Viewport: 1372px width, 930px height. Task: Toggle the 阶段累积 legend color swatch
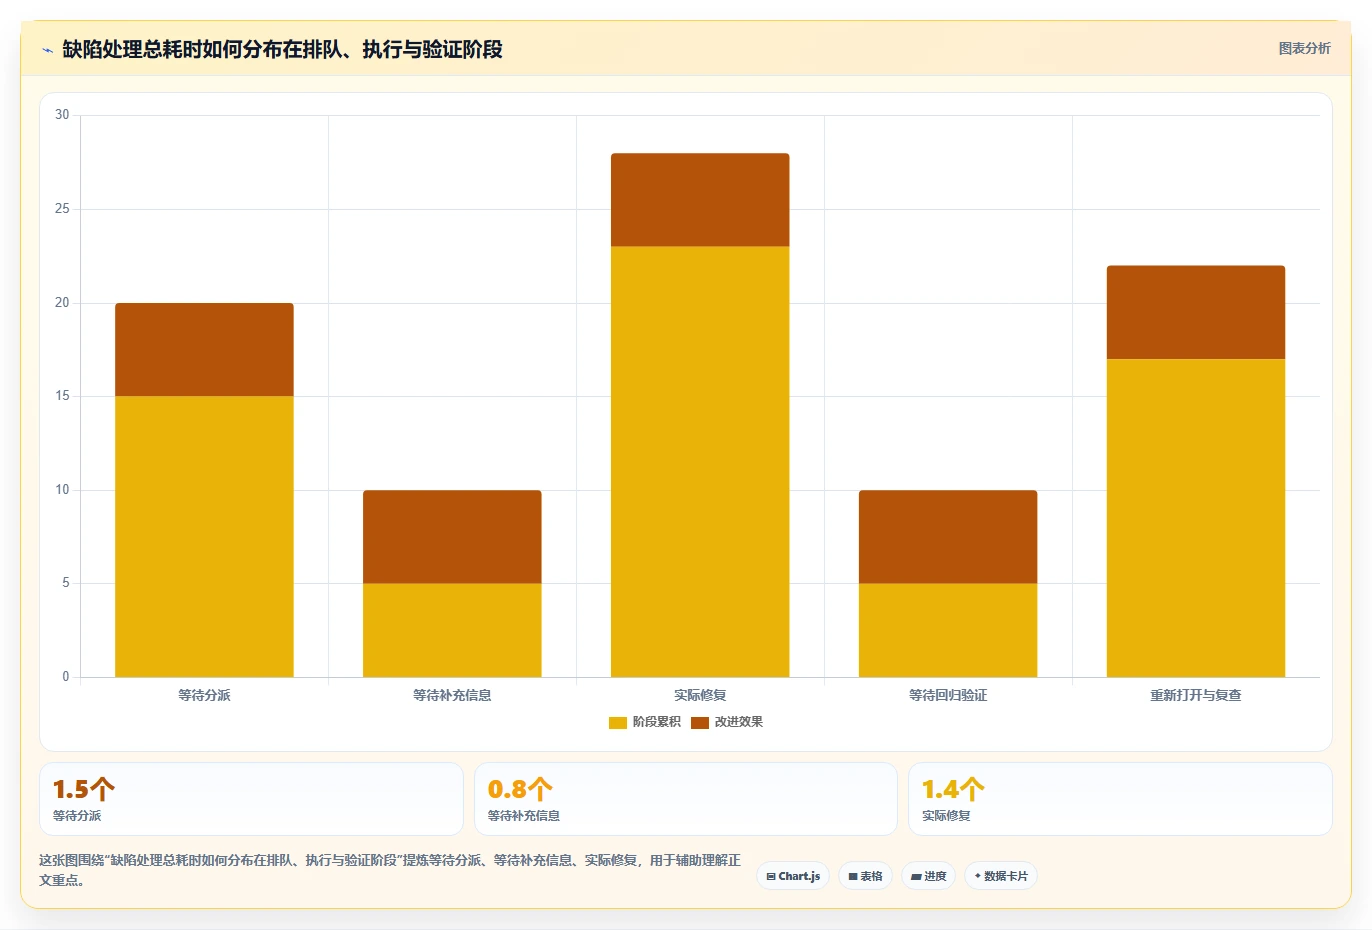click(x=618, y=722)
